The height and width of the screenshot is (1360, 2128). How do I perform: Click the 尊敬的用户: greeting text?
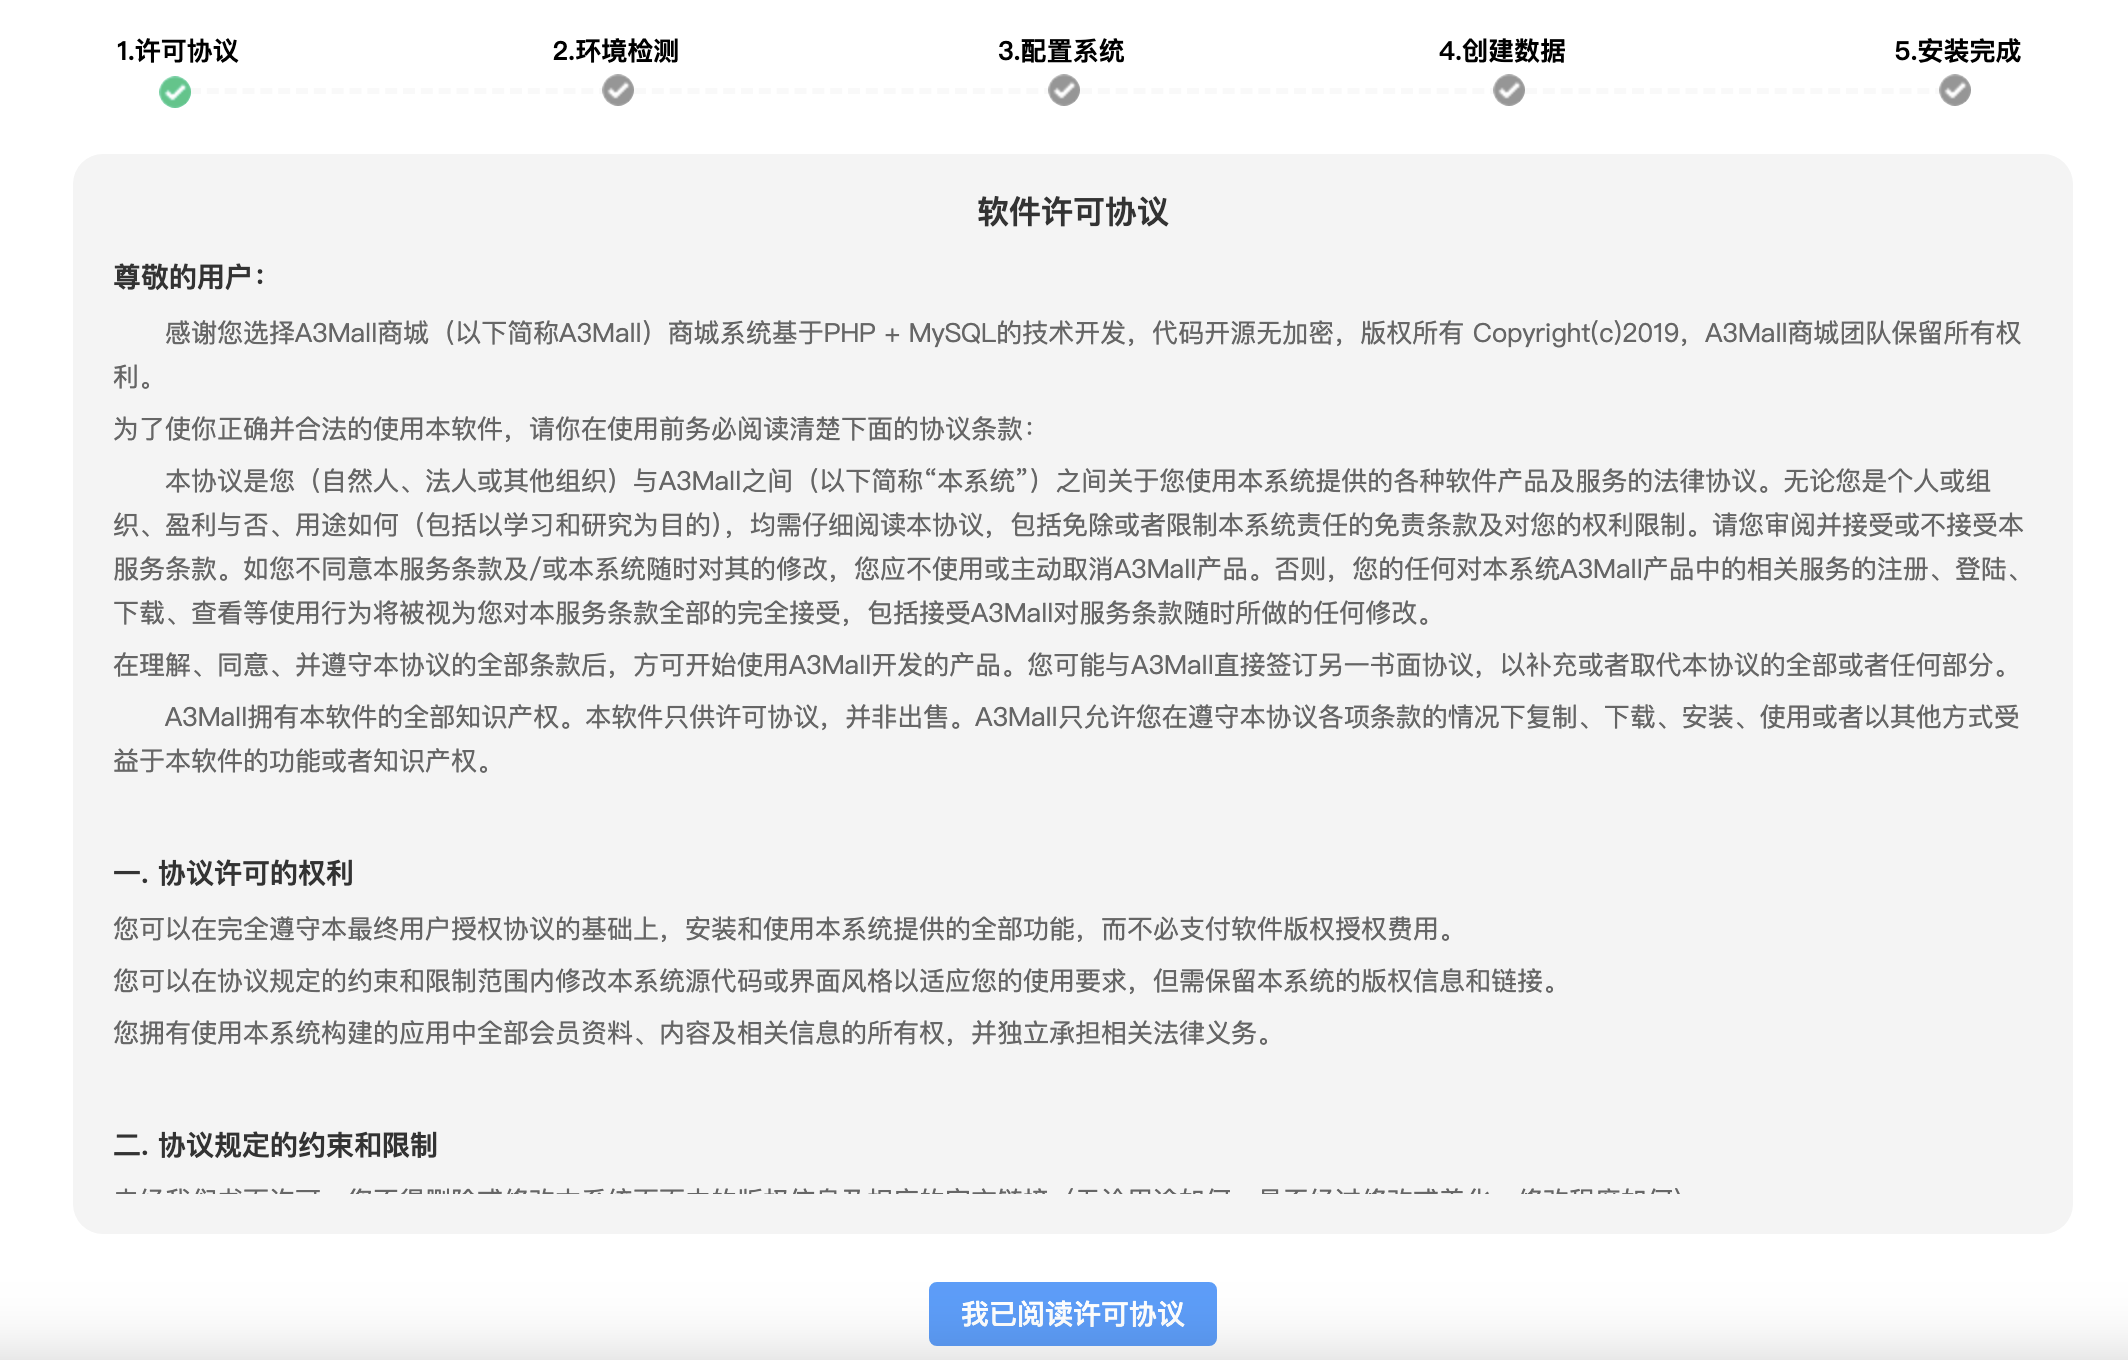pyautogui.click(x=189, y=277)
